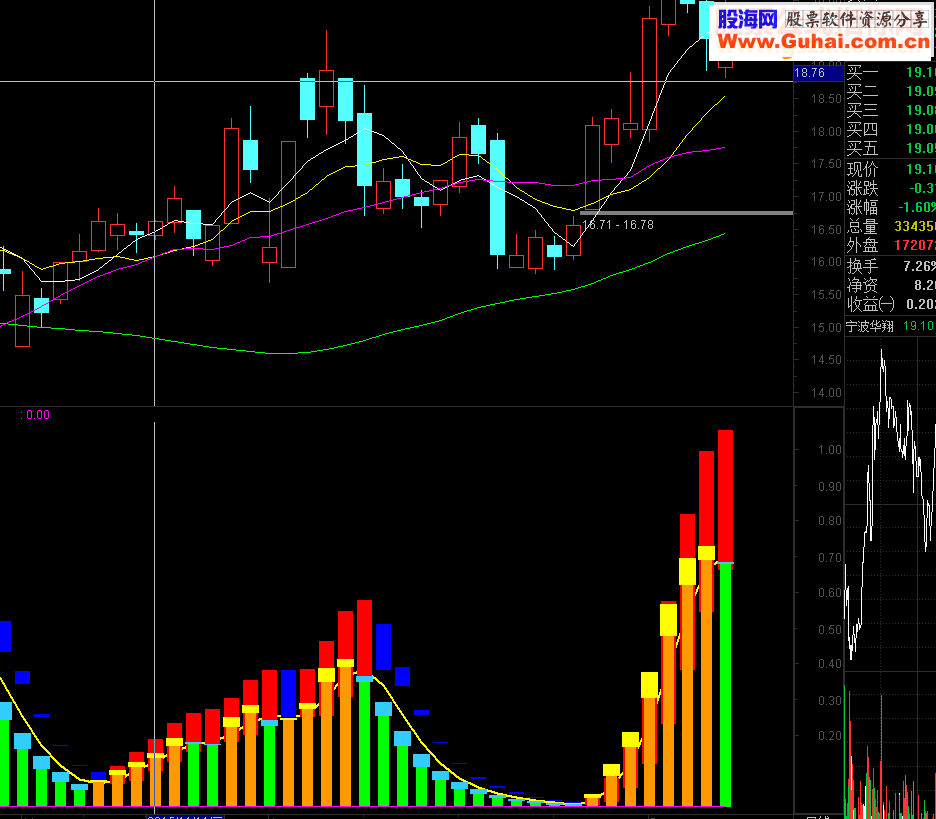Screen dimensions: 936x819
Task: Click the 0.40 indicator axis label
Action: [x=830, y=664]
